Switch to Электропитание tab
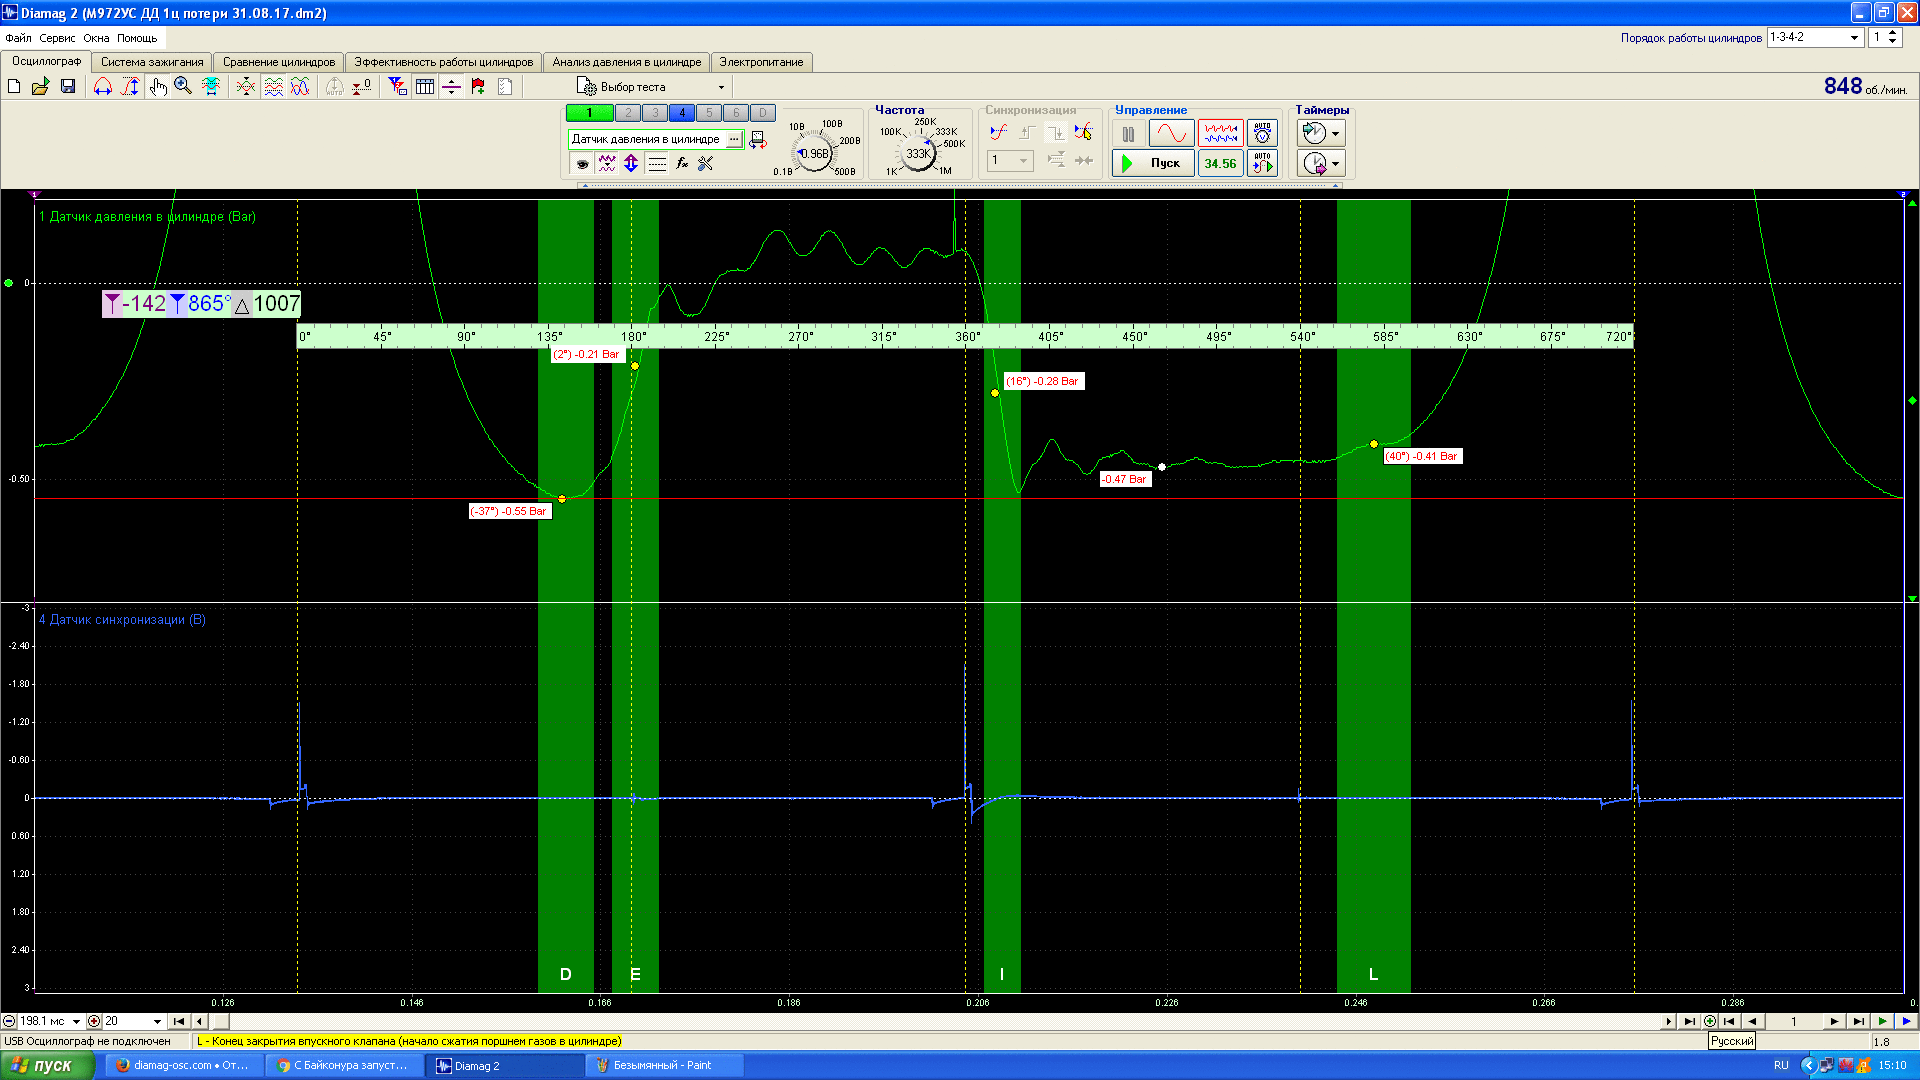Screen dimensions: 1920x1080 (x=762, y=62)
